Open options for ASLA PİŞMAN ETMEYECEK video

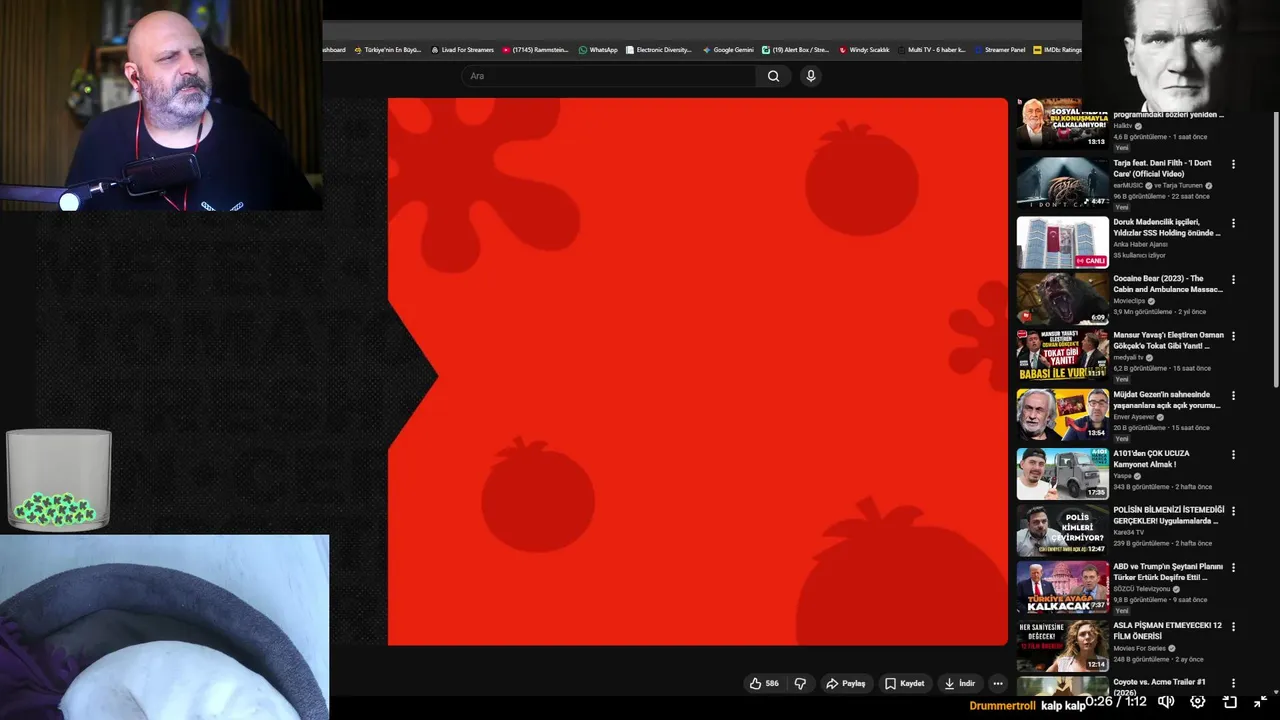point(1233,626)
